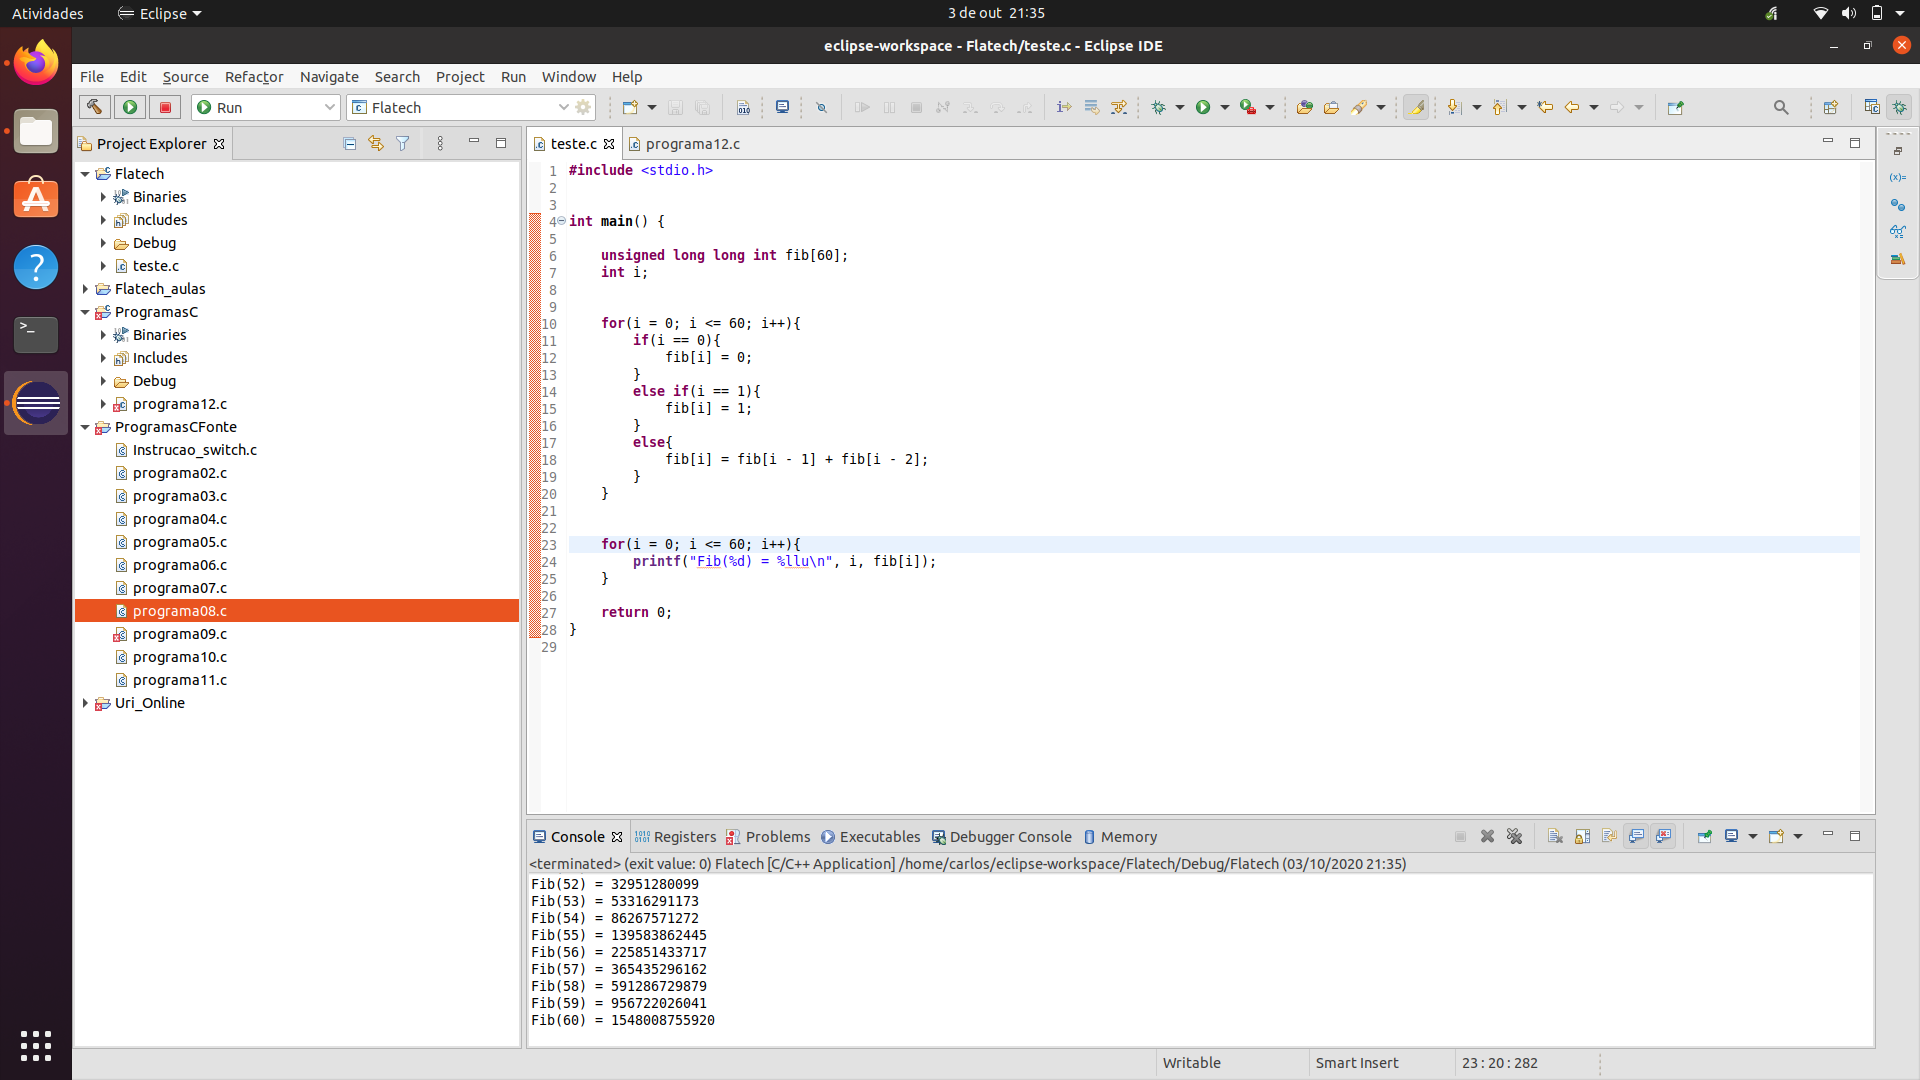Open the Refactor menu

point(253,77)
